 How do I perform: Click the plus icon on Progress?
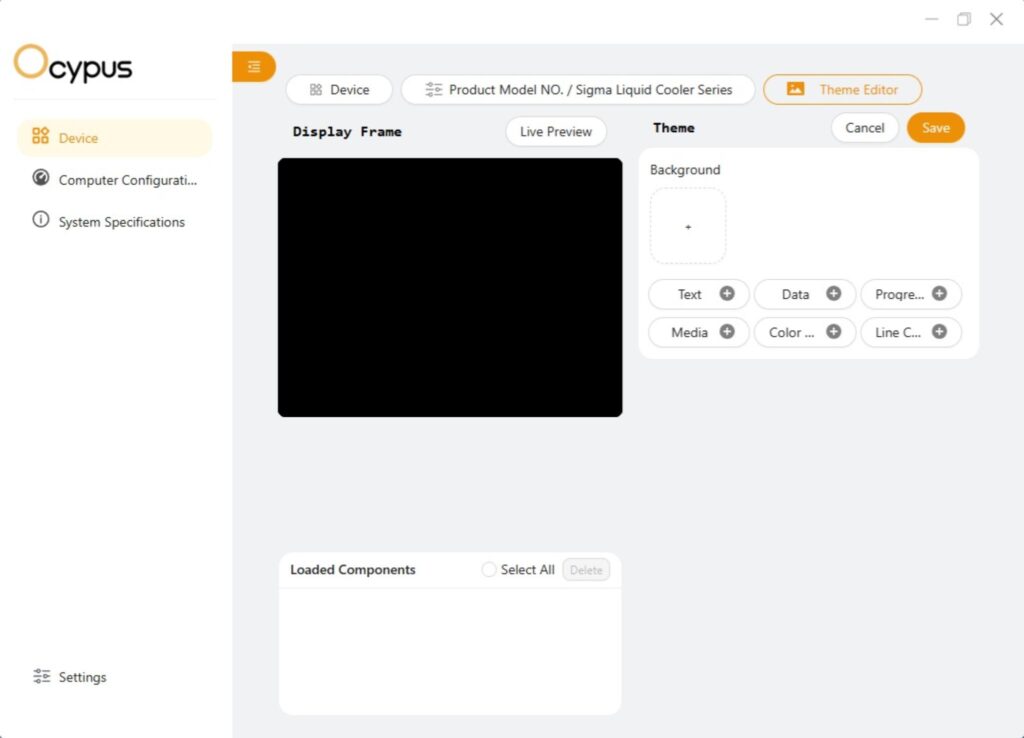pyautogui.click(x=939, y=293)
